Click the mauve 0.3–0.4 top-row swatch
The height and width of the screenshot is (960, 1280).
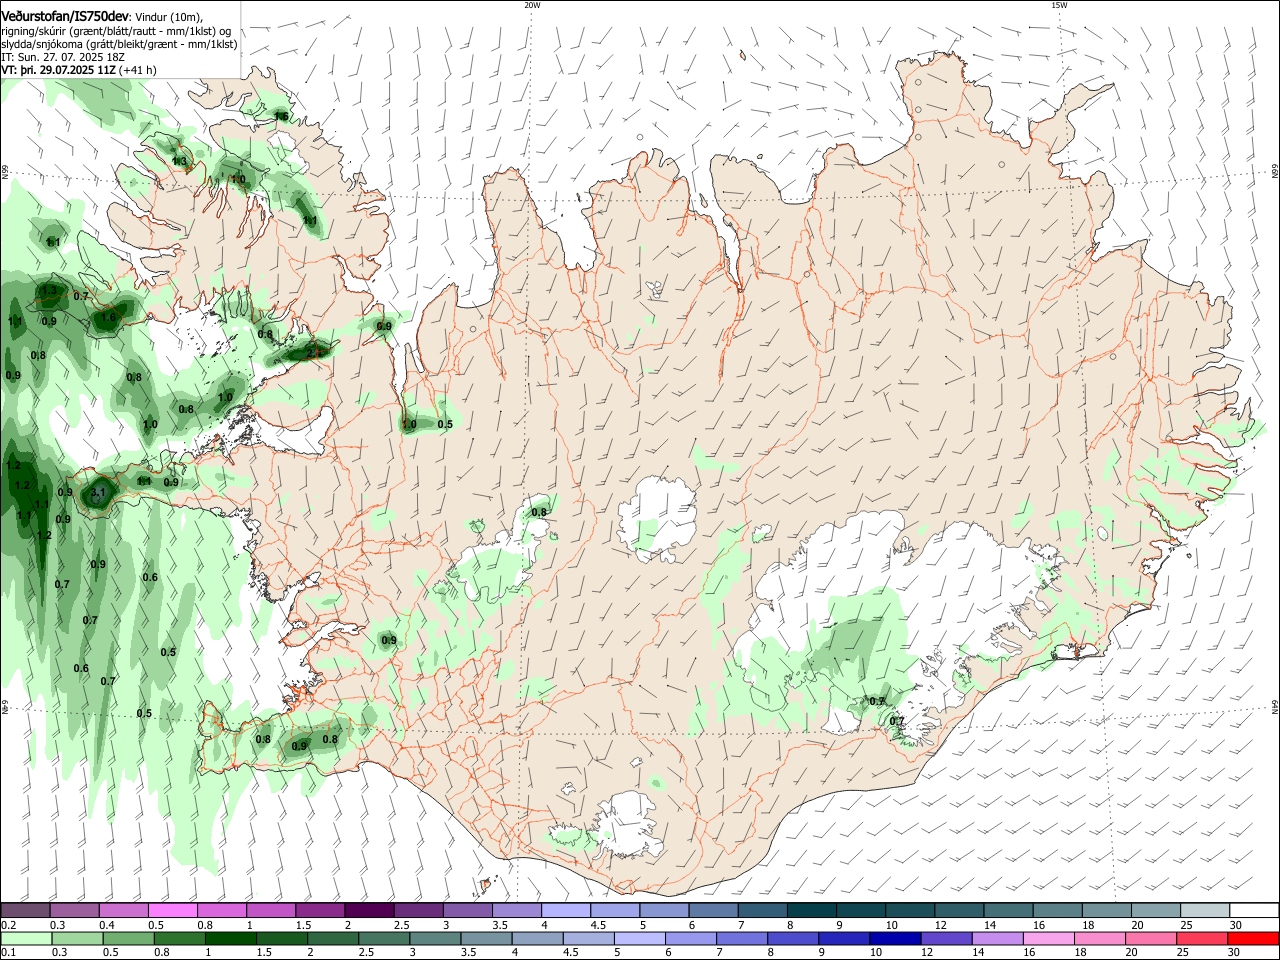tap(74, 911)
